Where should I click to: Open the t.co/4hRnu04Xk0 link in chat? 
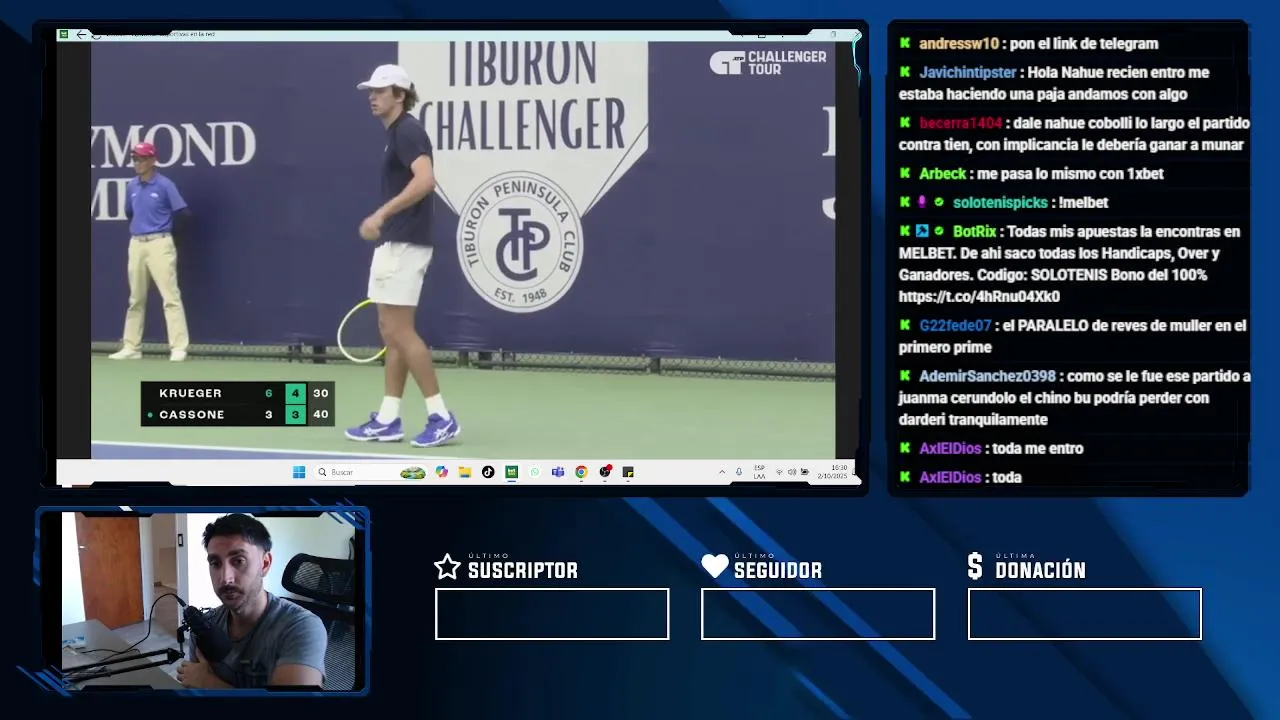tap(979, 296)
